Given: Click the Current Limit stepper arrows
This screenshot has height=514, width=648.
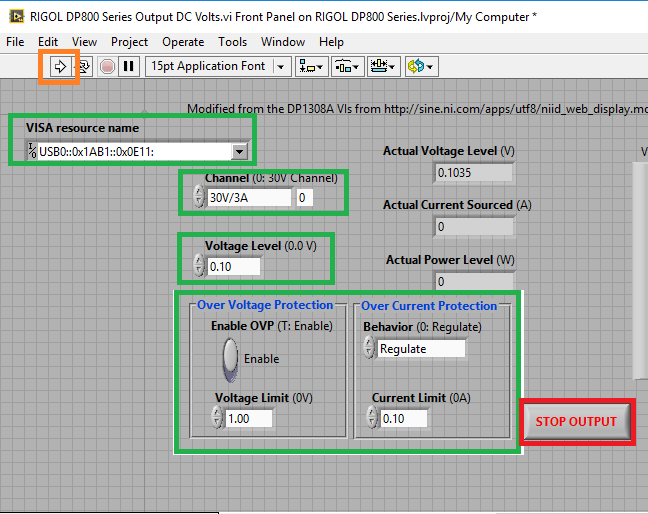Looking at the screenshot, I should pyautogui.click(x=372, y=417).
